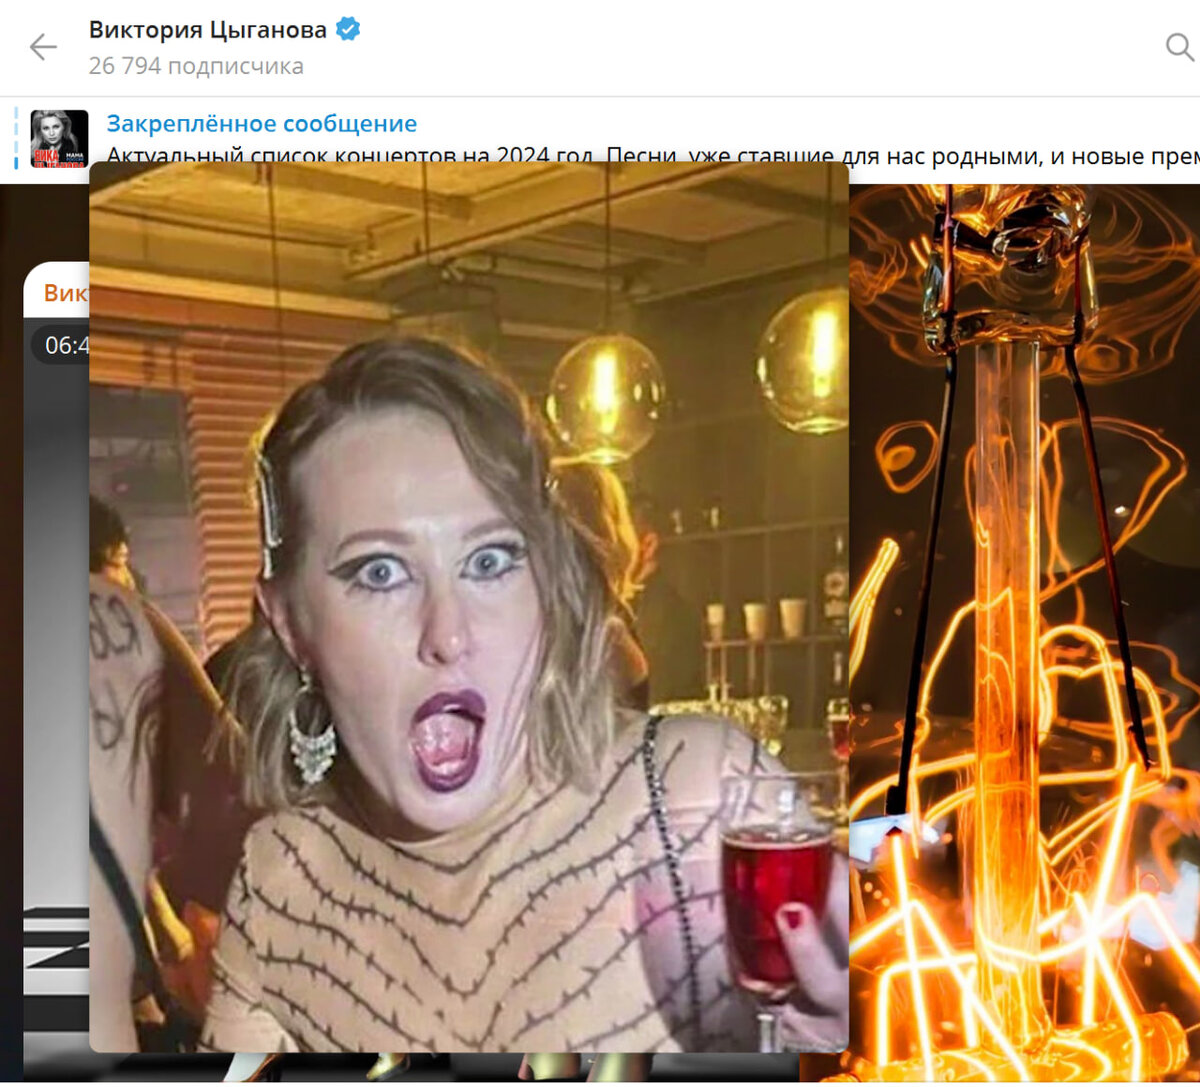This screenshot has height=1087, width=1200.
Task: Click the blue pinned indicator bar
Action: point(17,138)
